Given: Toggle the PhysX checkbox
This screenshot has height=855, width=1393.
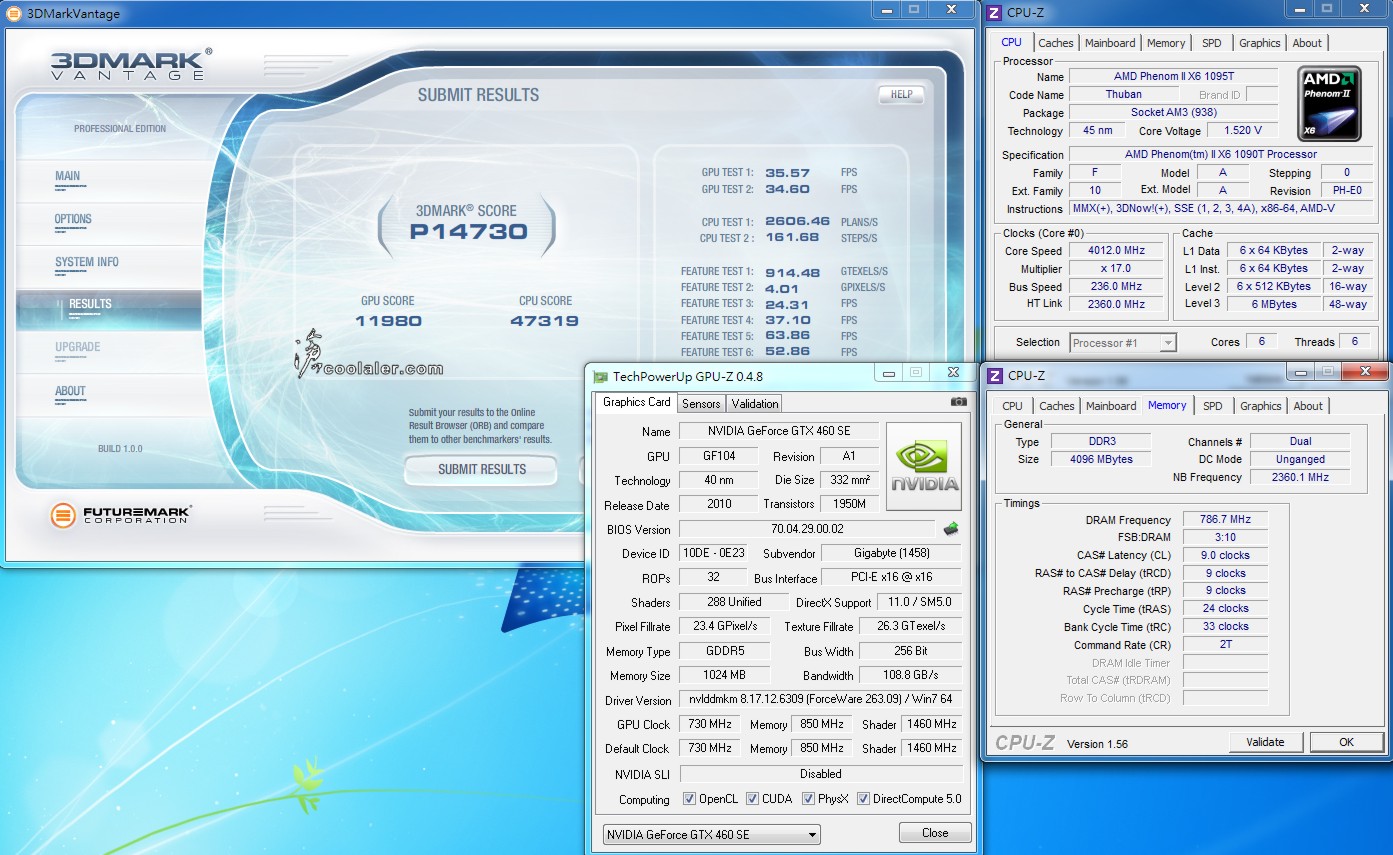Looking at the screenshot, I should [808, 799].
